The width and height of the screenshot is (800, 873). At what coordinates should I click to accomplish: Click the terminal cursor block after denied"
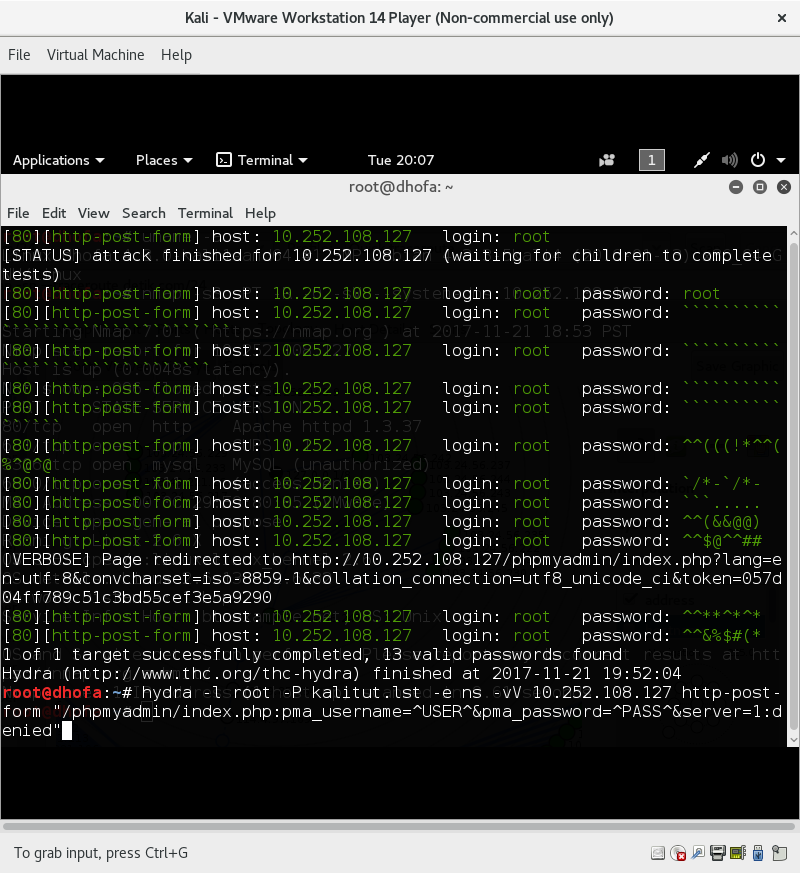67,730
